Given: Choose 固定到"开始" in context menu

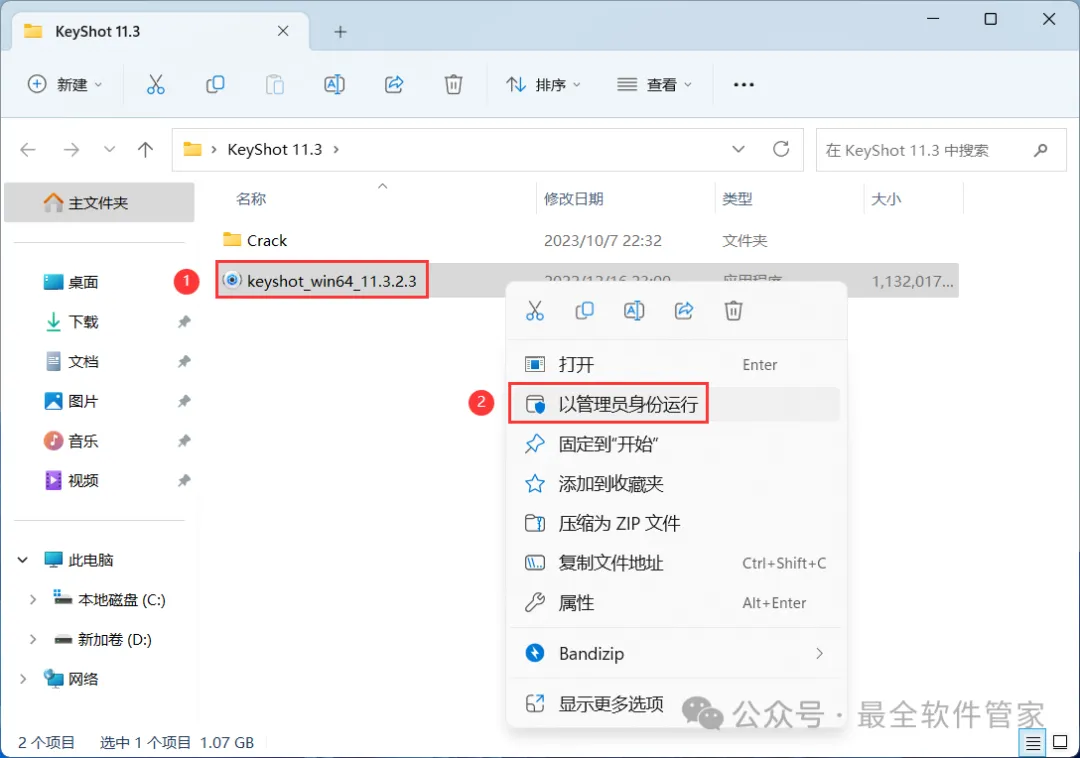Looking at the screenshot, I should (674, 444).
